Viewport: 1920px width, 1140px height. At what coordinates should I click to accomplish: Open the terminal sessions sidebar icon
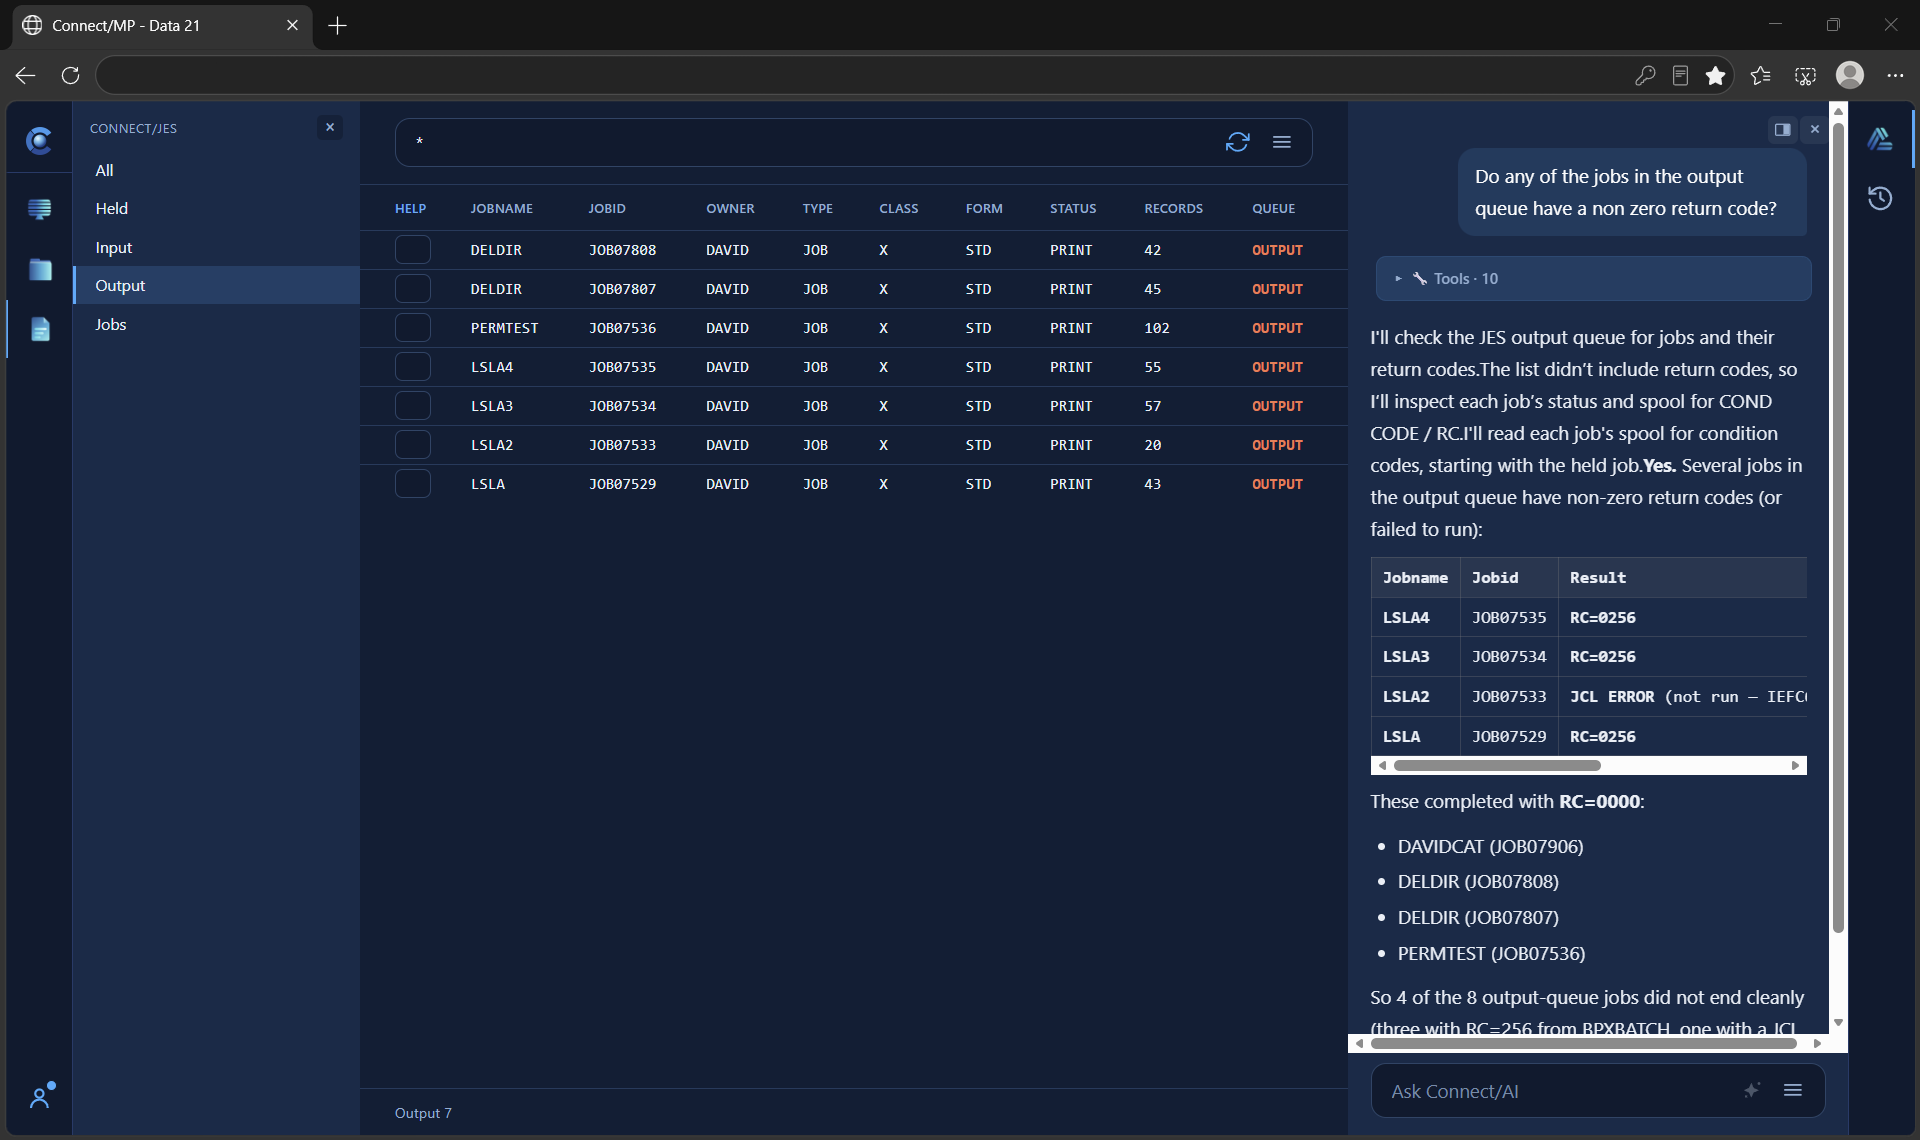pos(40,209)
